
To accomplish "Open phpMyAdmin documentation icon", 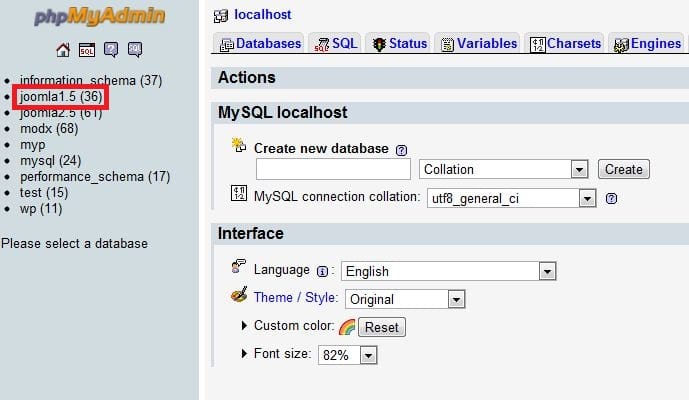I will 111,50.
